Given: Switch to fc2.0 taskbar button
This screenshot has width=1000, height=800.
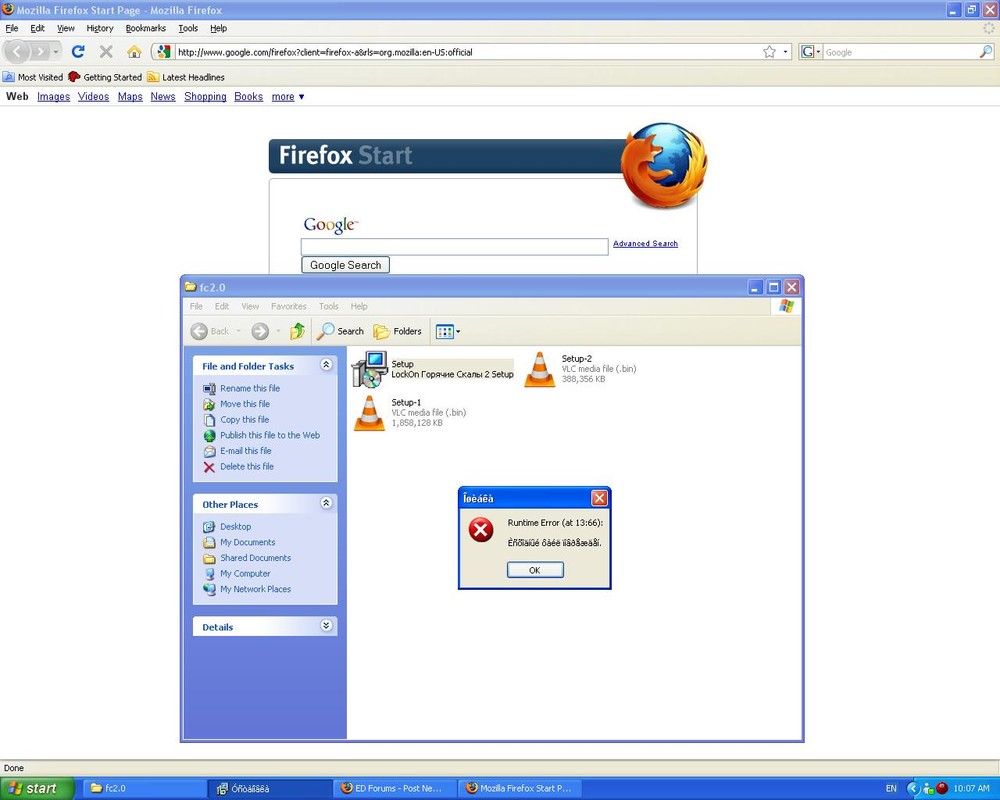Looking at the screenshot, I should click(x=143, y=789).
